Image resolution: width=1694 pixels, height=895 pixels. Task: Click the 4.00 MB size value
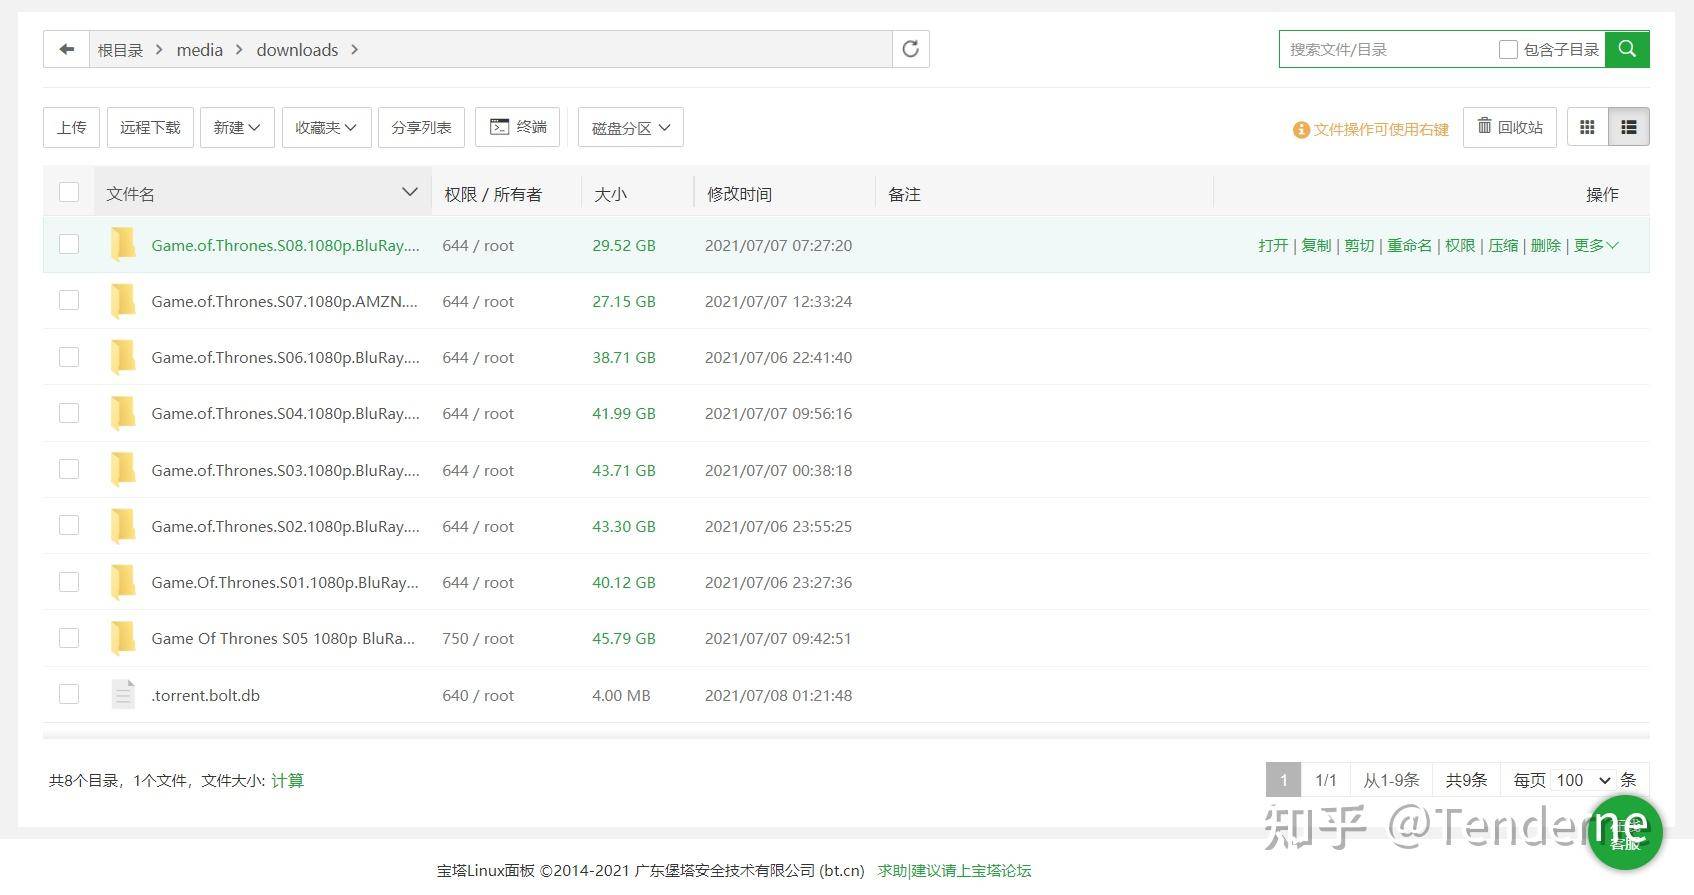pyautogui.click(x=621, y=695)
